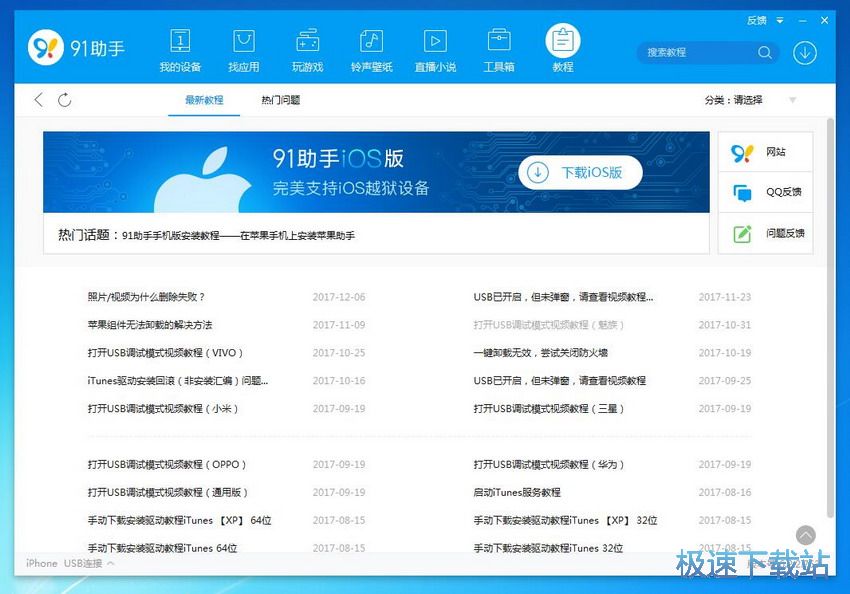Image resolution: width=850 pixels, height=594 pixels.
Task: Close the 91助手 window
Action: [824, 20]
